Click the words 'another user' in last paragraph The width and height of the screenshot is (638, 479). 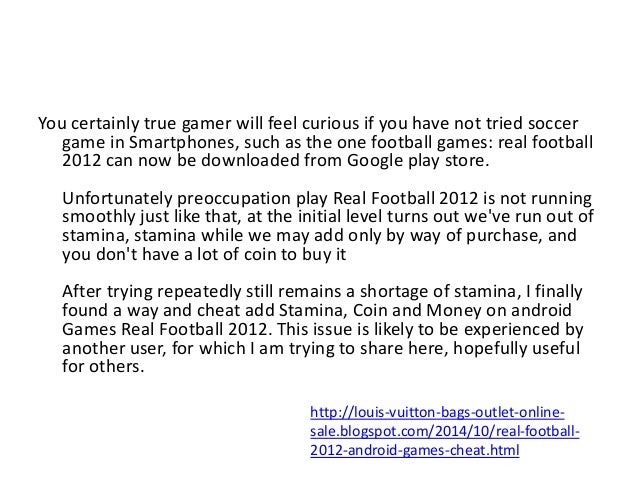point(114,348)
